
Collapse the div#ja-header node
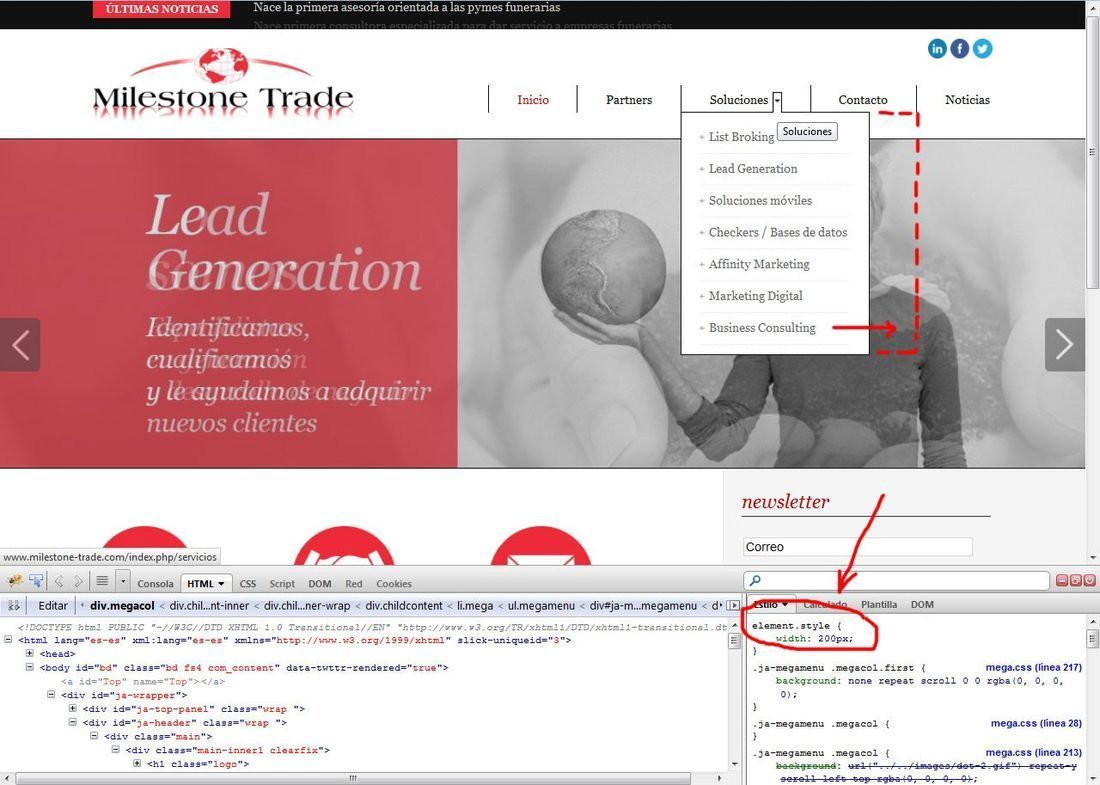[72, 722]
